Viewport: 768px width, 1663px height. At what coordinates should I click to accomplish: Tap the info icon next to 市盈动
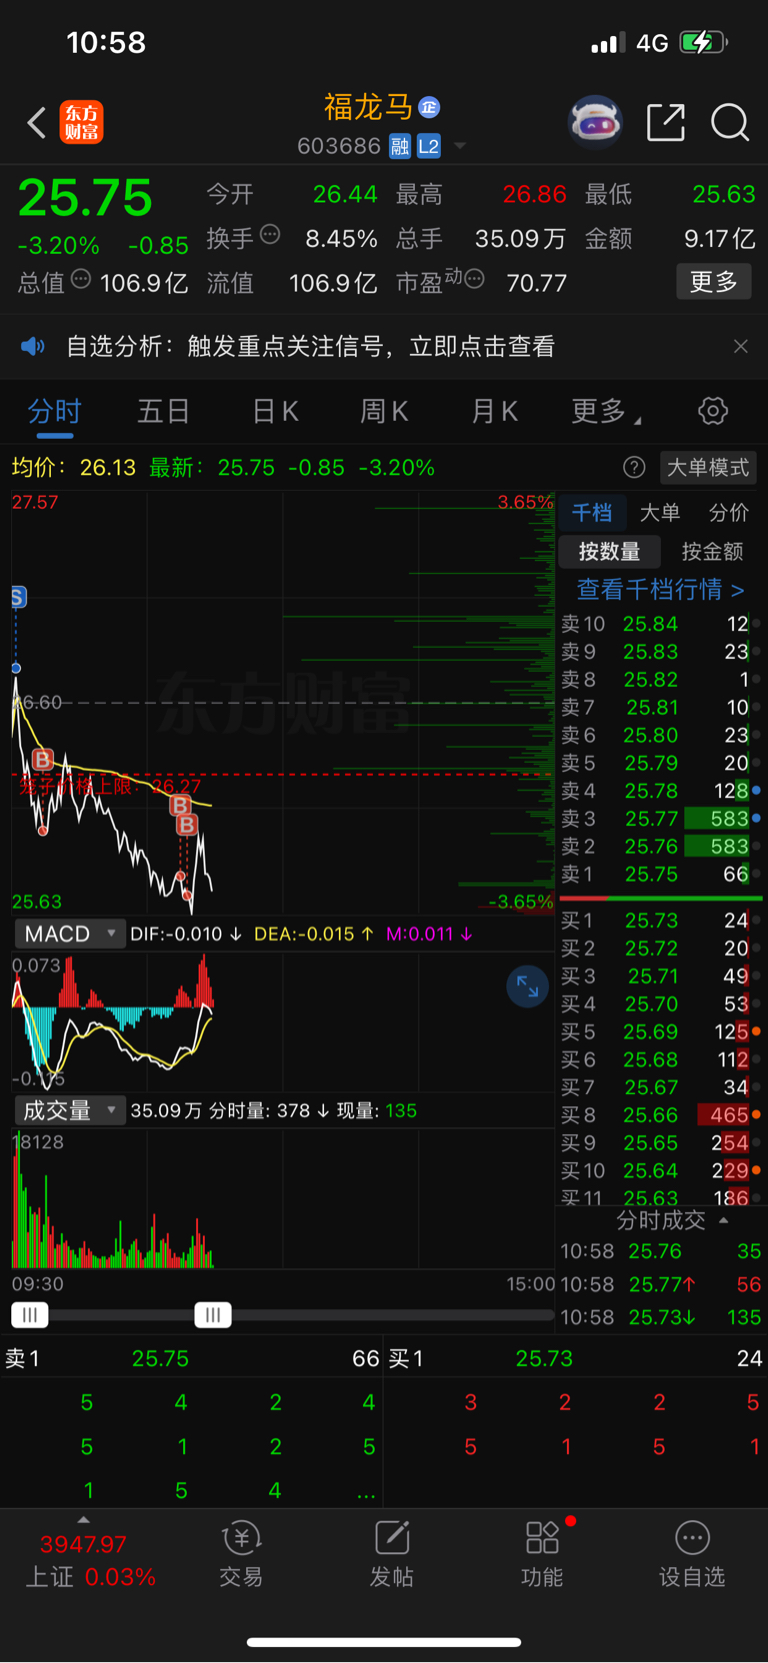[x=475, y=280]
